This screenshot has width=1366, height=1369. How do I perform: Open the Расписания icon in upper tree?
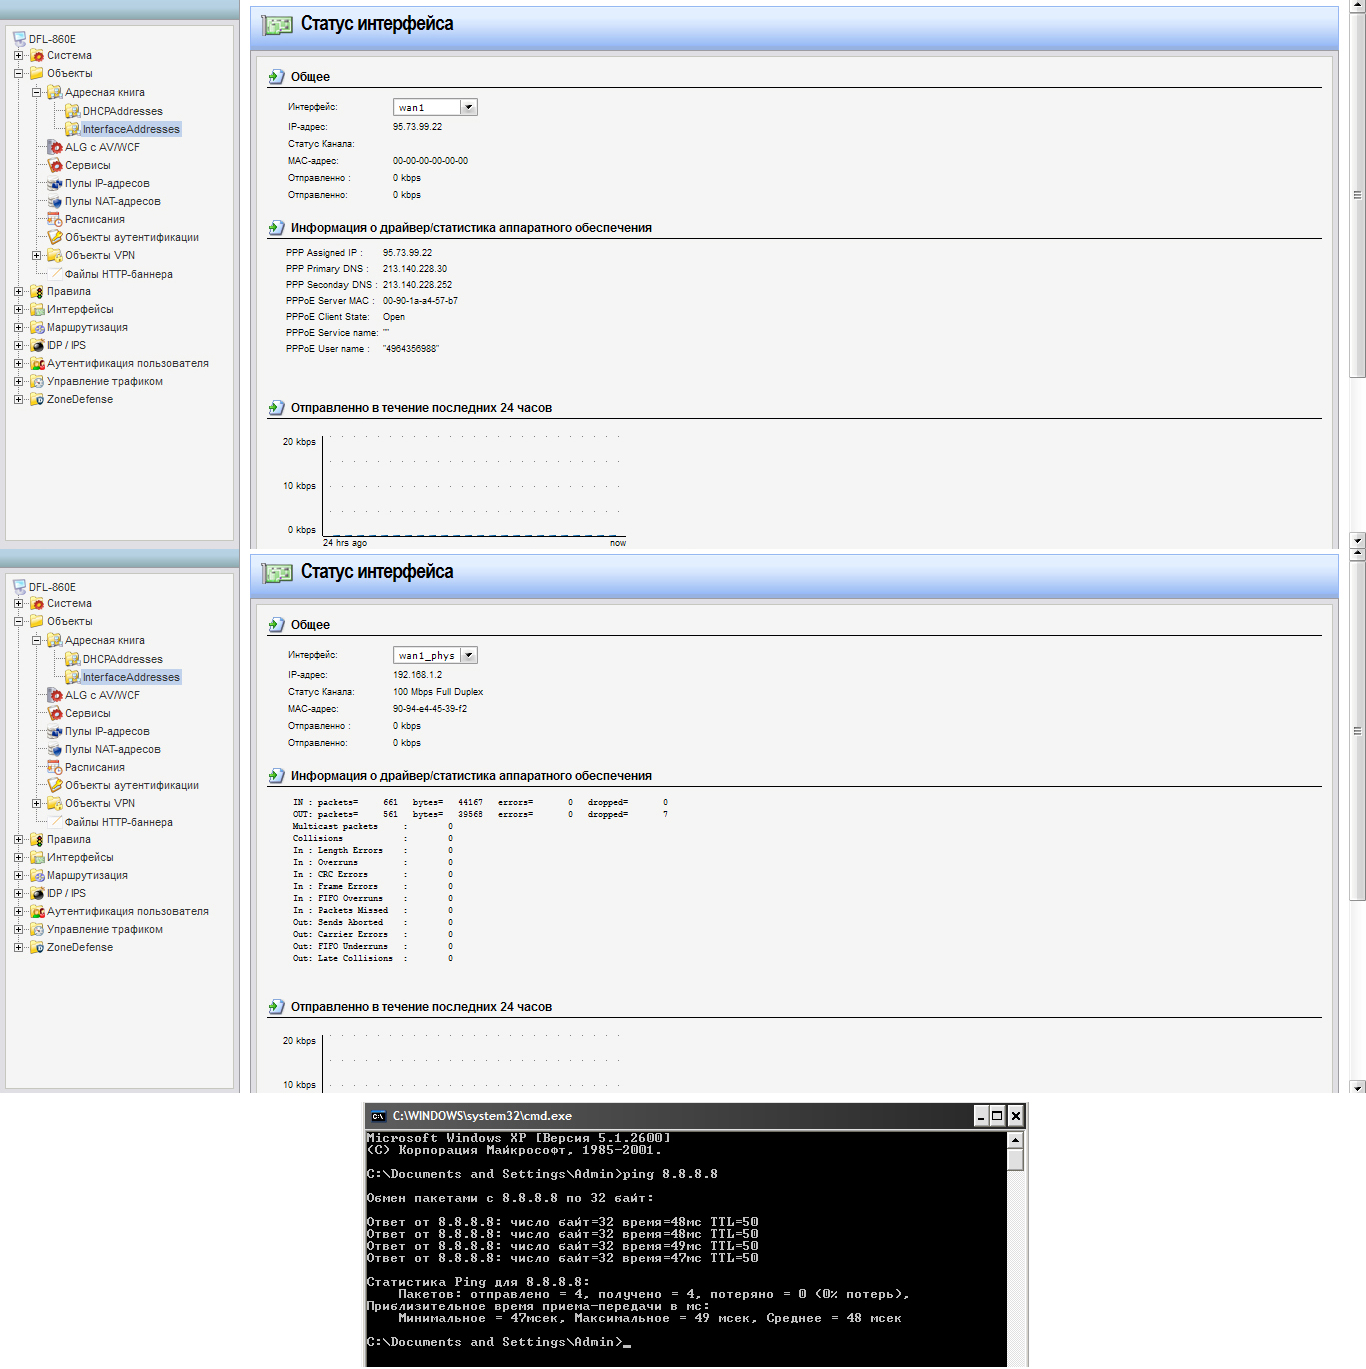[x=55, y=219]
